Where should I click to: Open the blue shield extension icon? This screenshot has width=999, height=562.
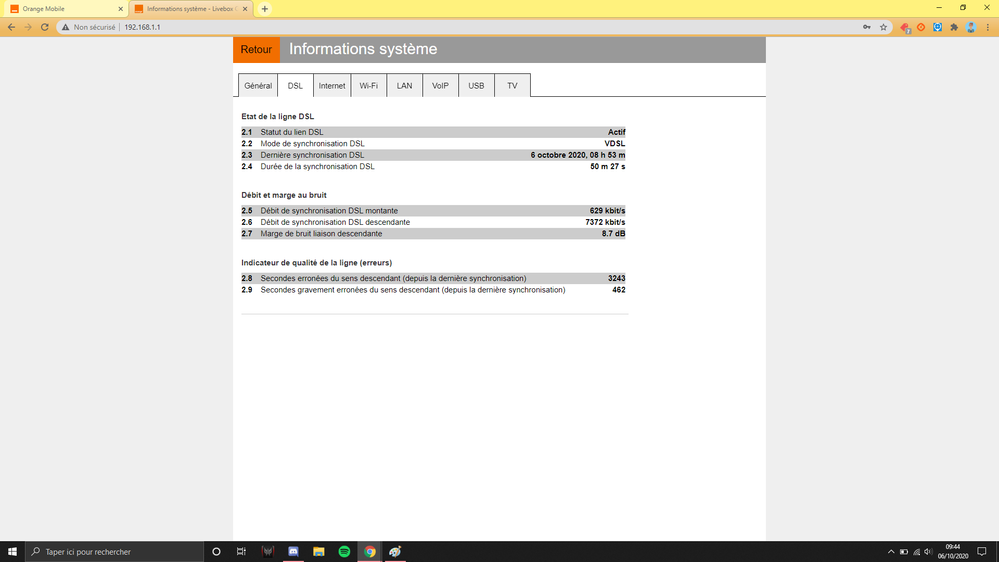[938, 27]
